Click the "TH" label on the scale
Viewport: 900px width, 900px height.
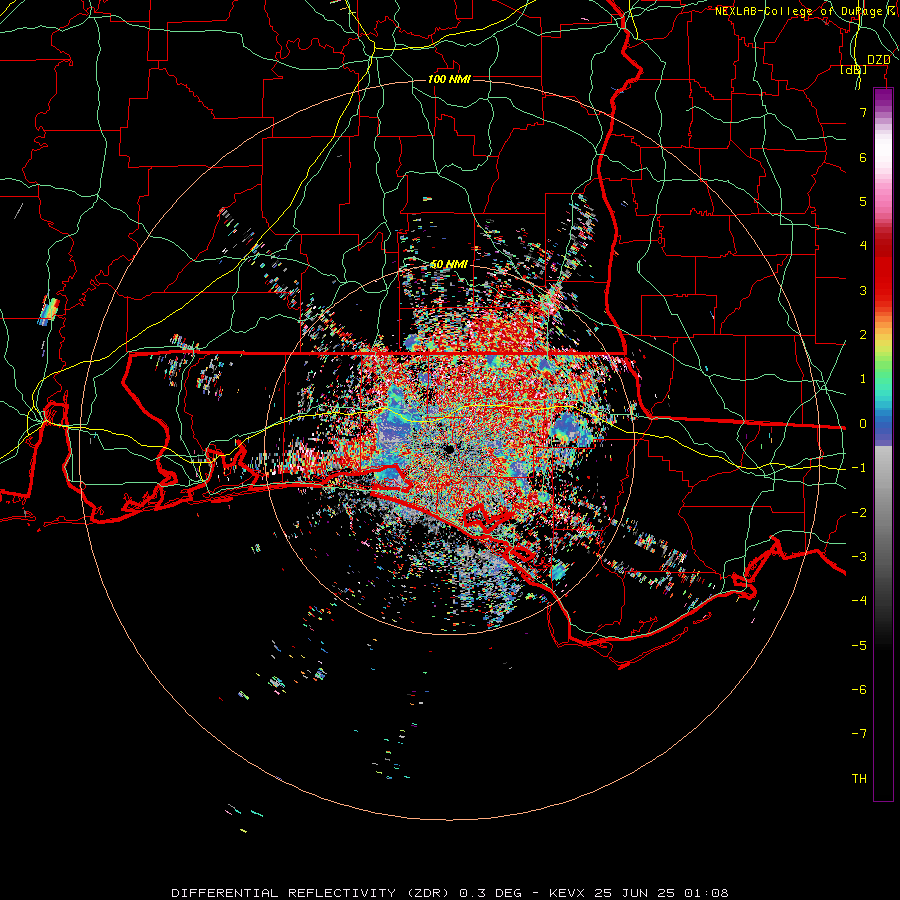click(859, 779)
